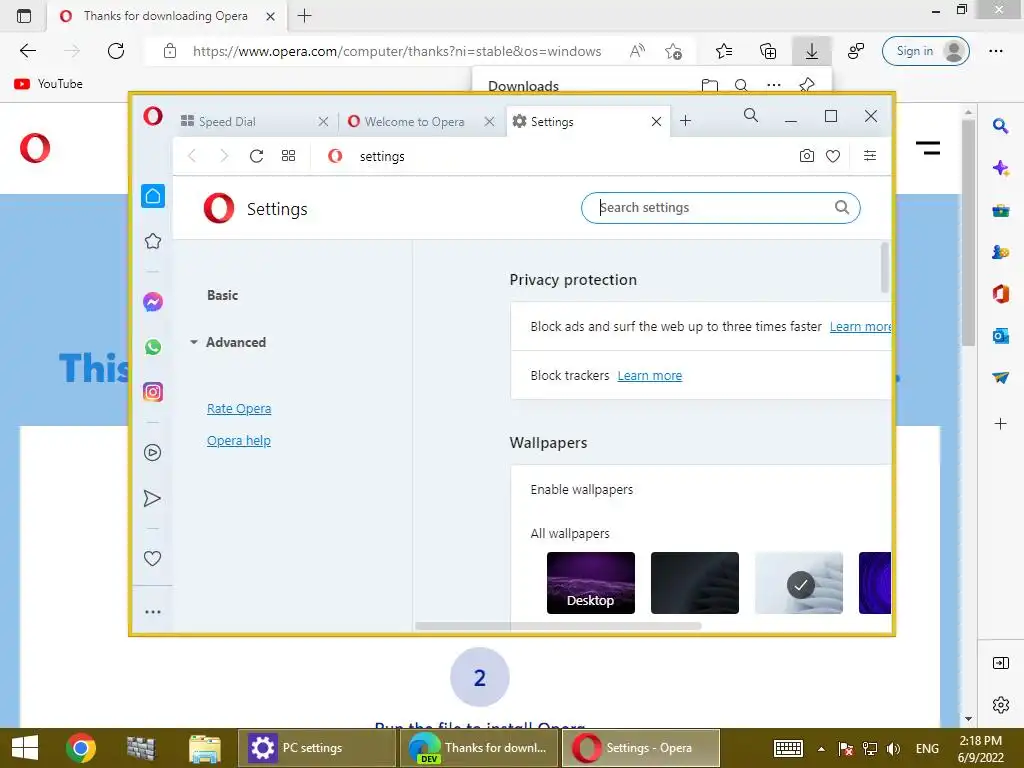Switch to PC settings taskbar item
The width and height of the screenshot is (1024, 768).
pos(317,748)
